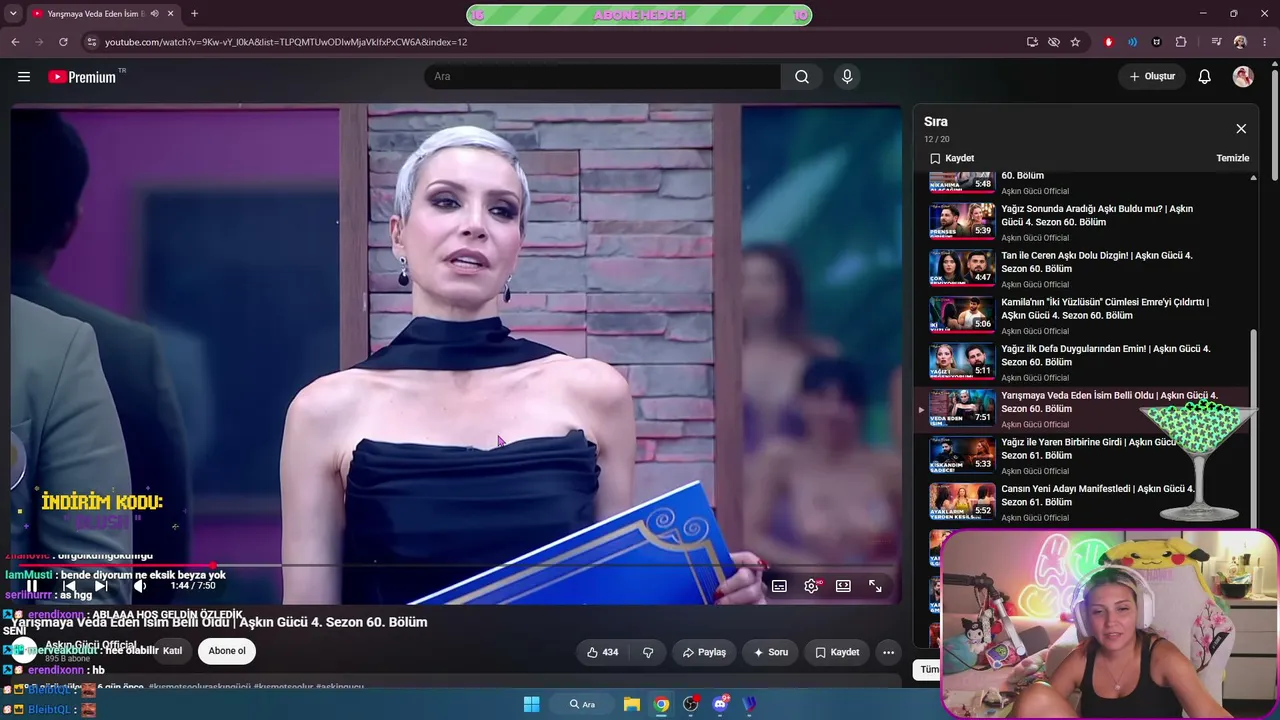Open File Explorer from the taskbar
The image size is (1280, 720).
click(632, 704)
